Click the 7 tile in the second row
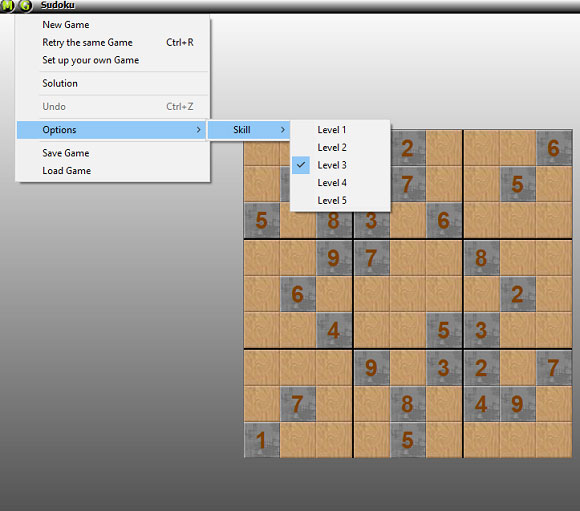 click(408, 184)
